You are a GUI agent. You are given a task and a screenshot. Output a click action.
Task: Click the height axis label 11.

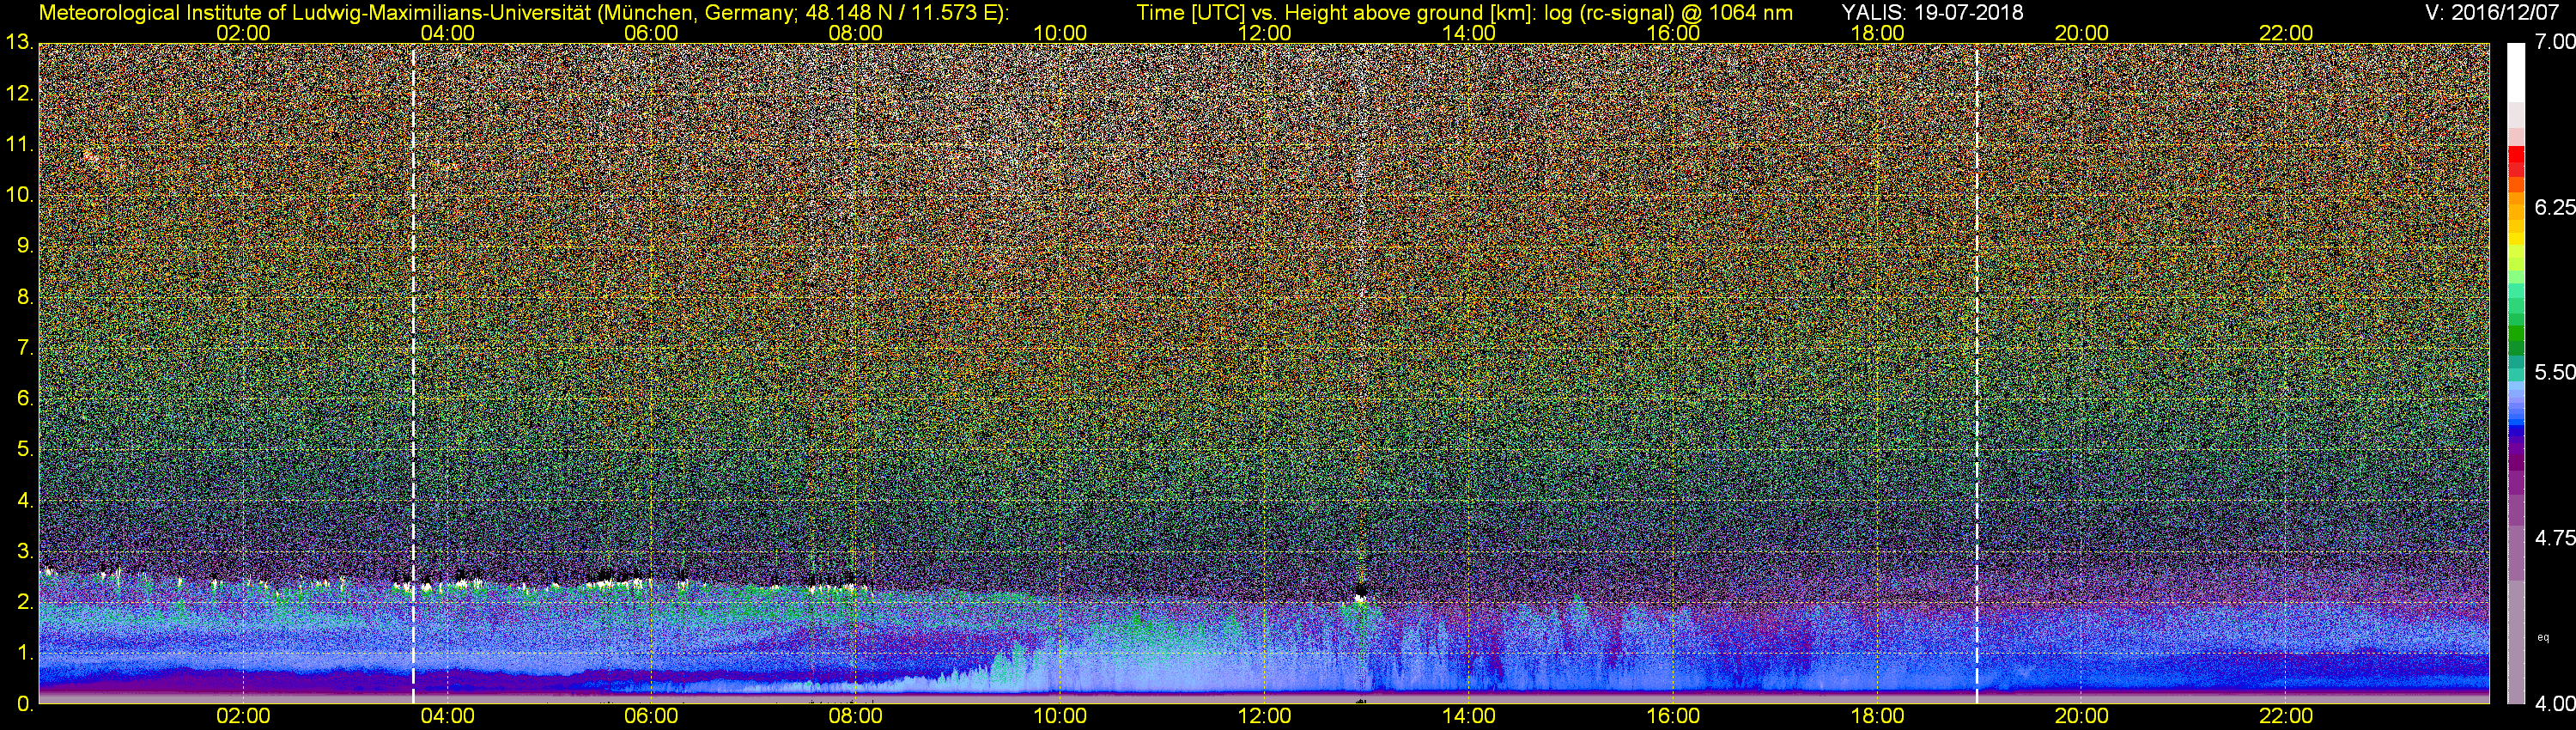(20, 144)
